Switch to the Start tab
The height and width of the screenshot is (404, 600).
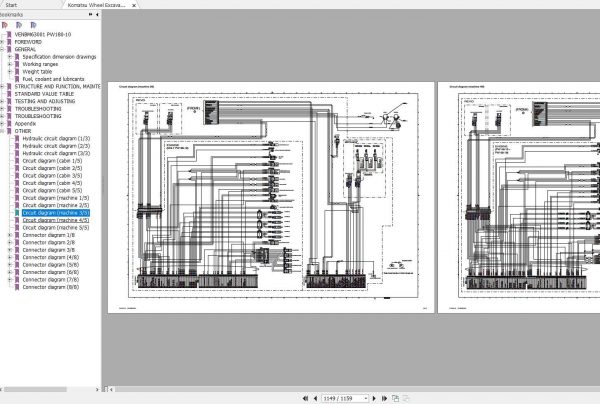pyautogui.click(x=11, y=5)
